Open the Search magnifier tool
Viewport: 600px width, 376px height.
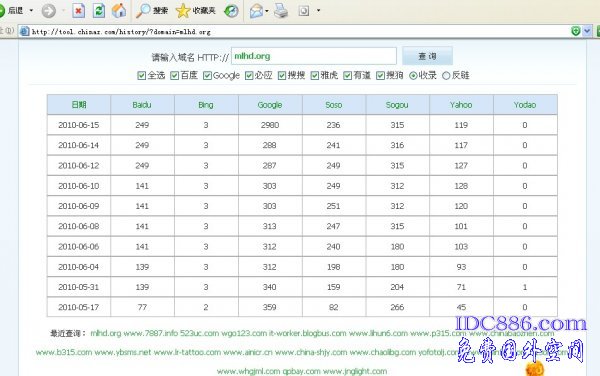[x=143, y=11]
